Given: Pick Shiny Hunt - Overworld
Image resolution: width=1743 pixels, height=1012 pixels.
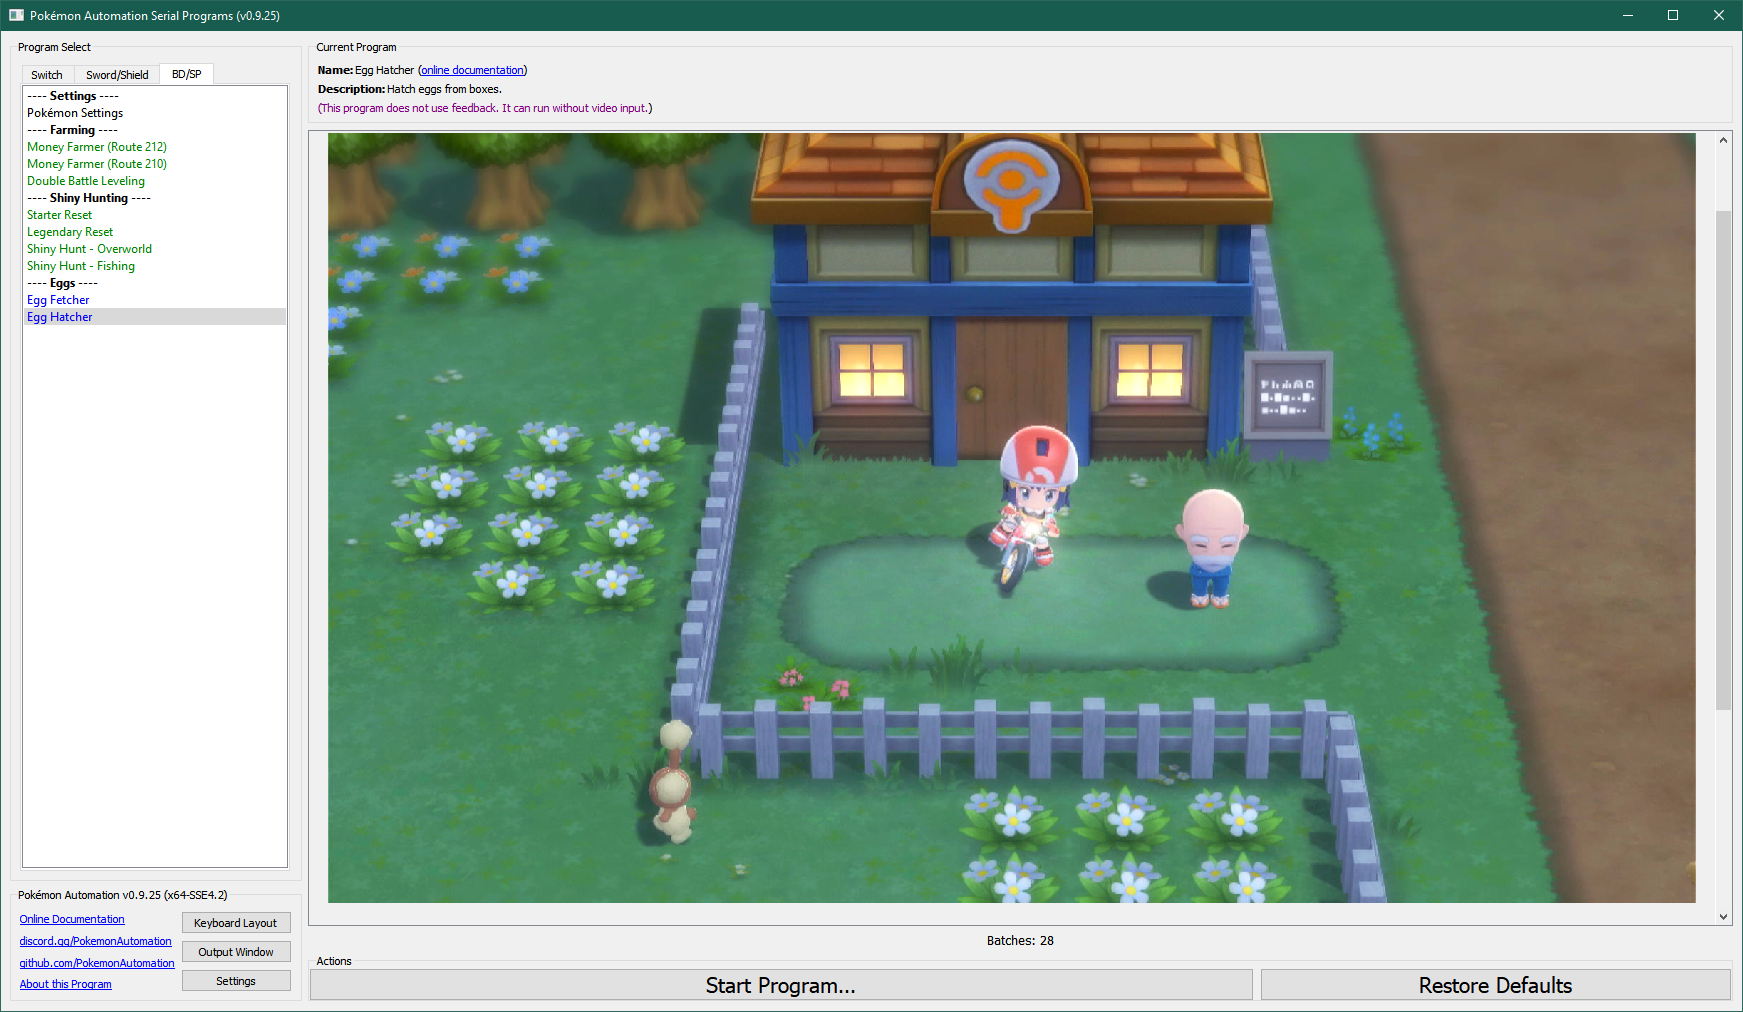Looking at the screenshot, I should tap(90, 249).
